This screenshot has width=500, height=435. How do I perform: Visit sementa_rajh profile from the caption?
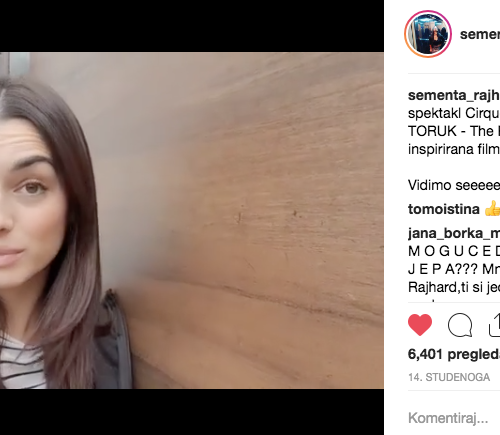[x=454, y=95]
